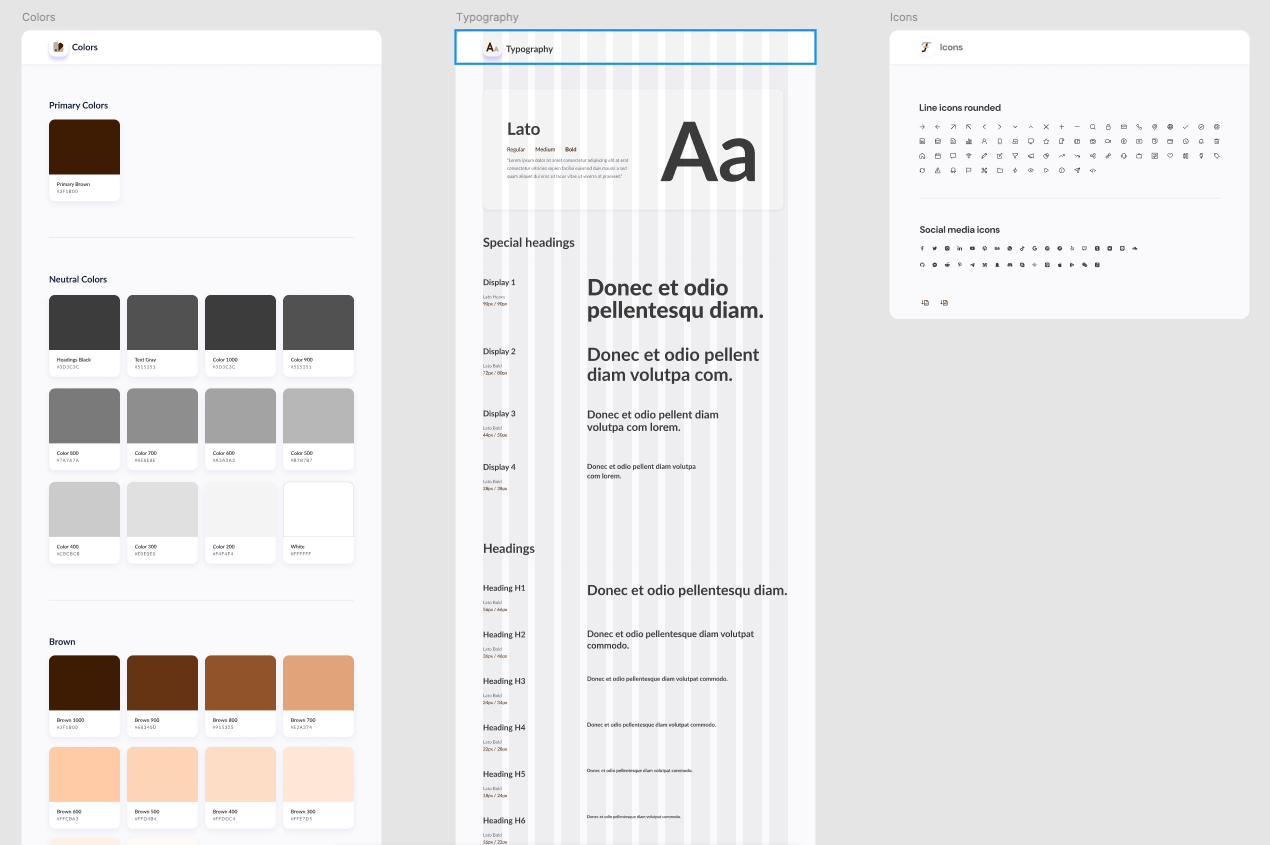The image size is (1270, 845).
Task: Select the heart icon in Line icons rounded
Action: pos(1170,155)
